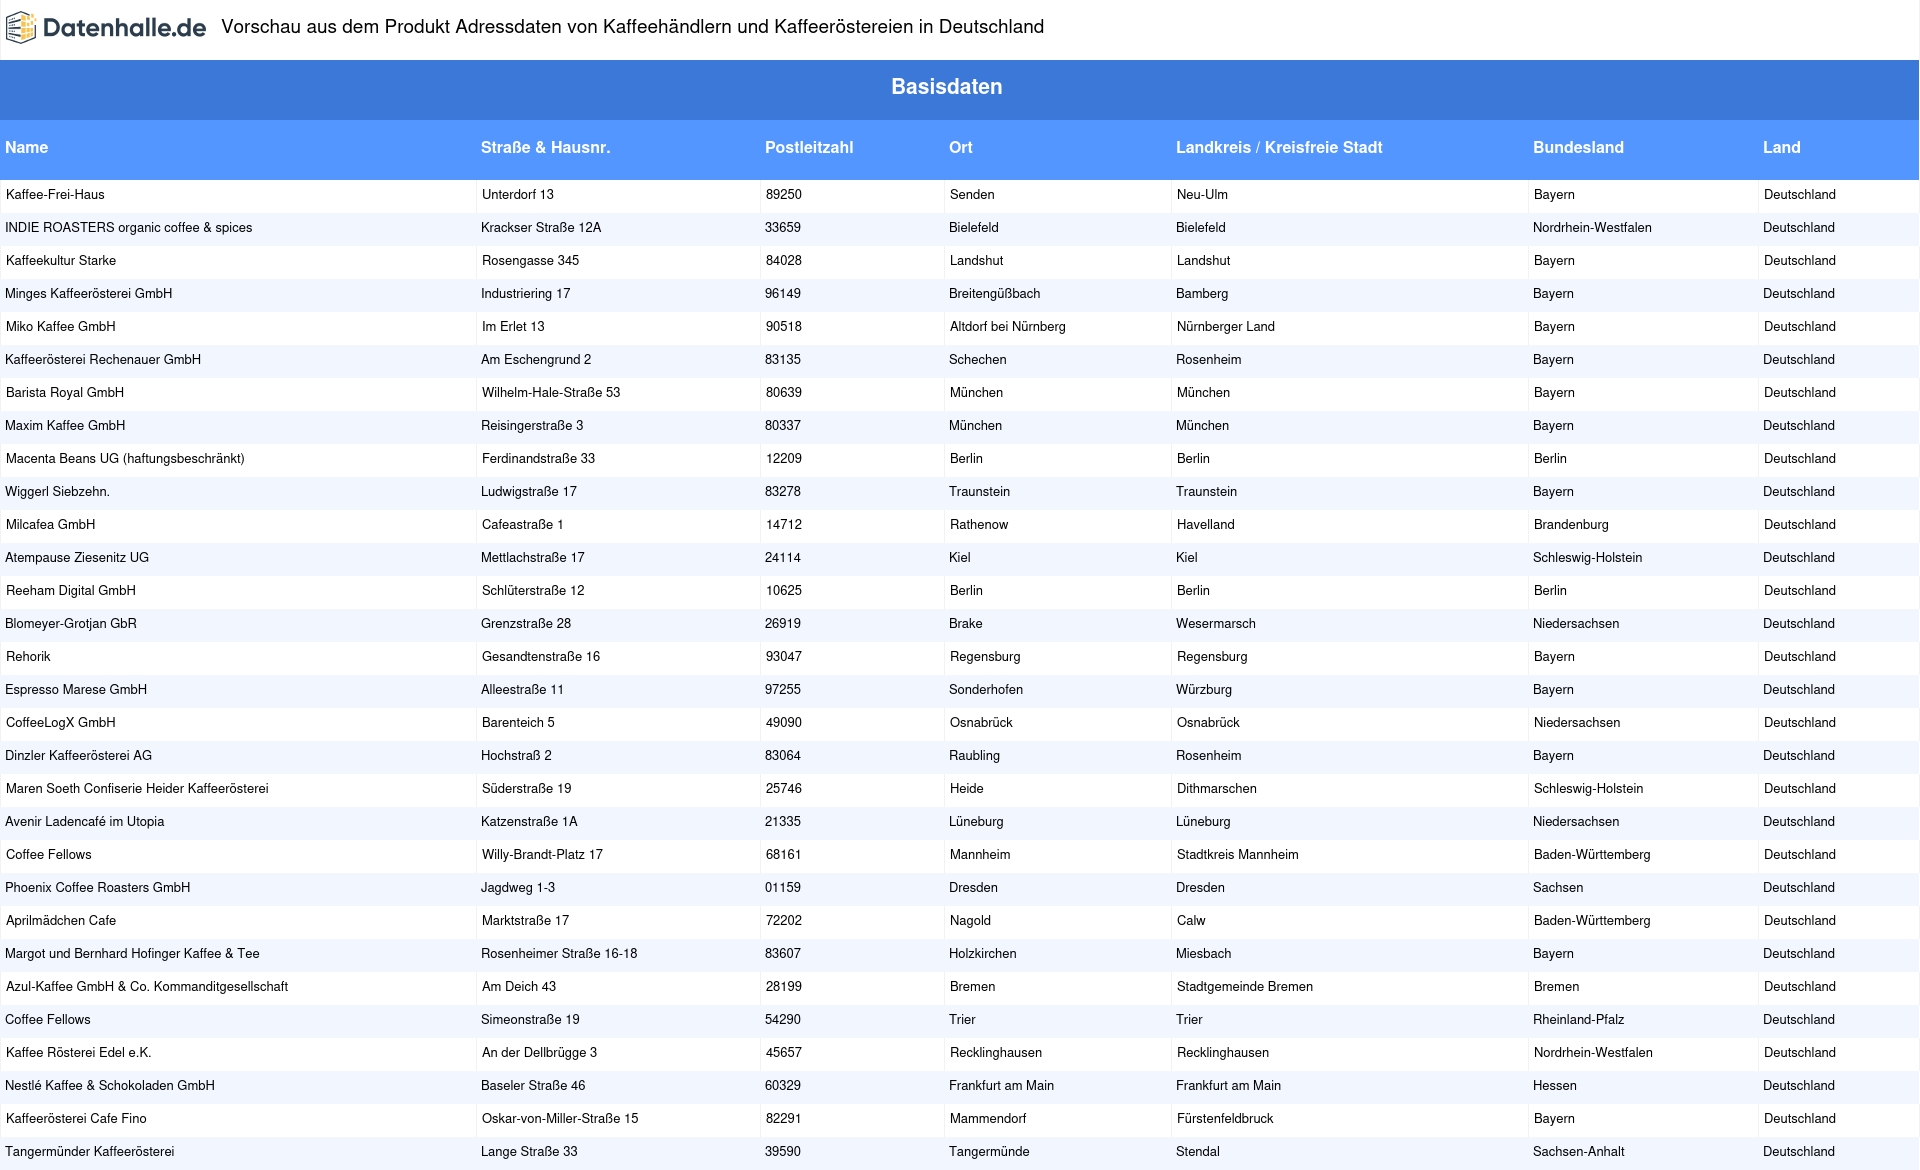Click town Sonderhofen
Image resolution: width=1920 pixels, height=1170 pixels.
[x=986, y=690]
